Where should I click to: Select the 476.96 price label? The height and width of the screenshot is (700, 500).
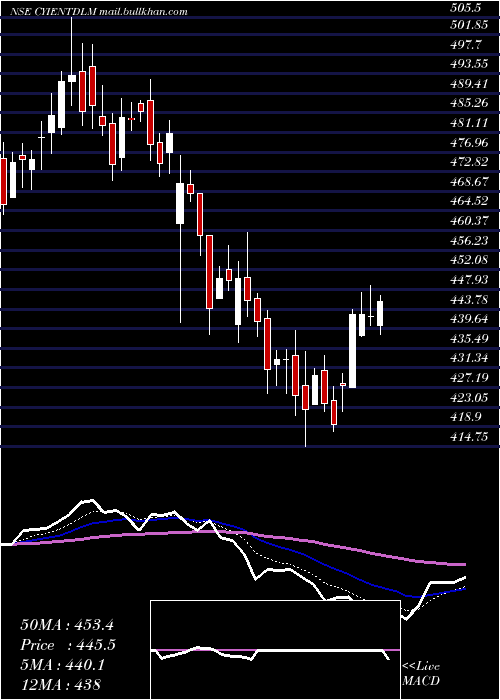click(x=471, y=142)
